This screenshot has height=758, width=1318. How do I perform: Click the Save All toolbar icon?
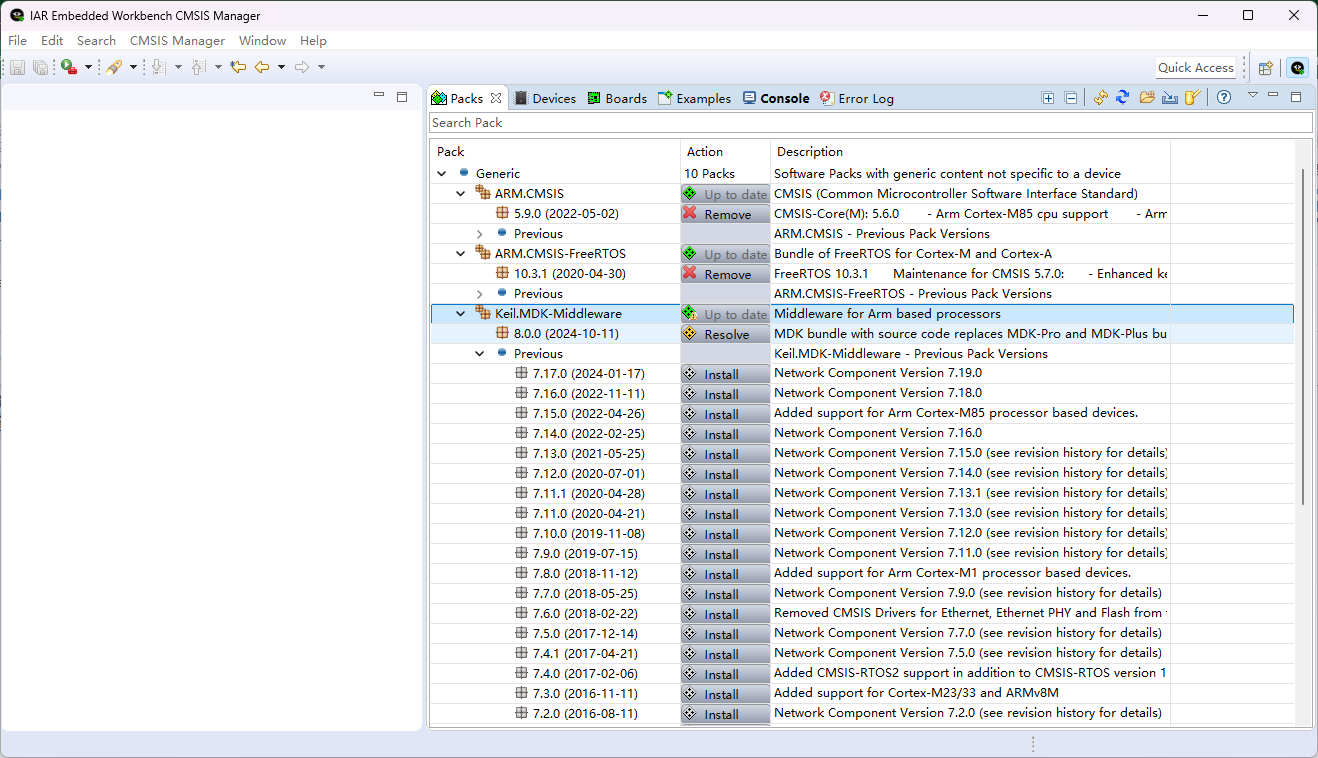[40, 67]
